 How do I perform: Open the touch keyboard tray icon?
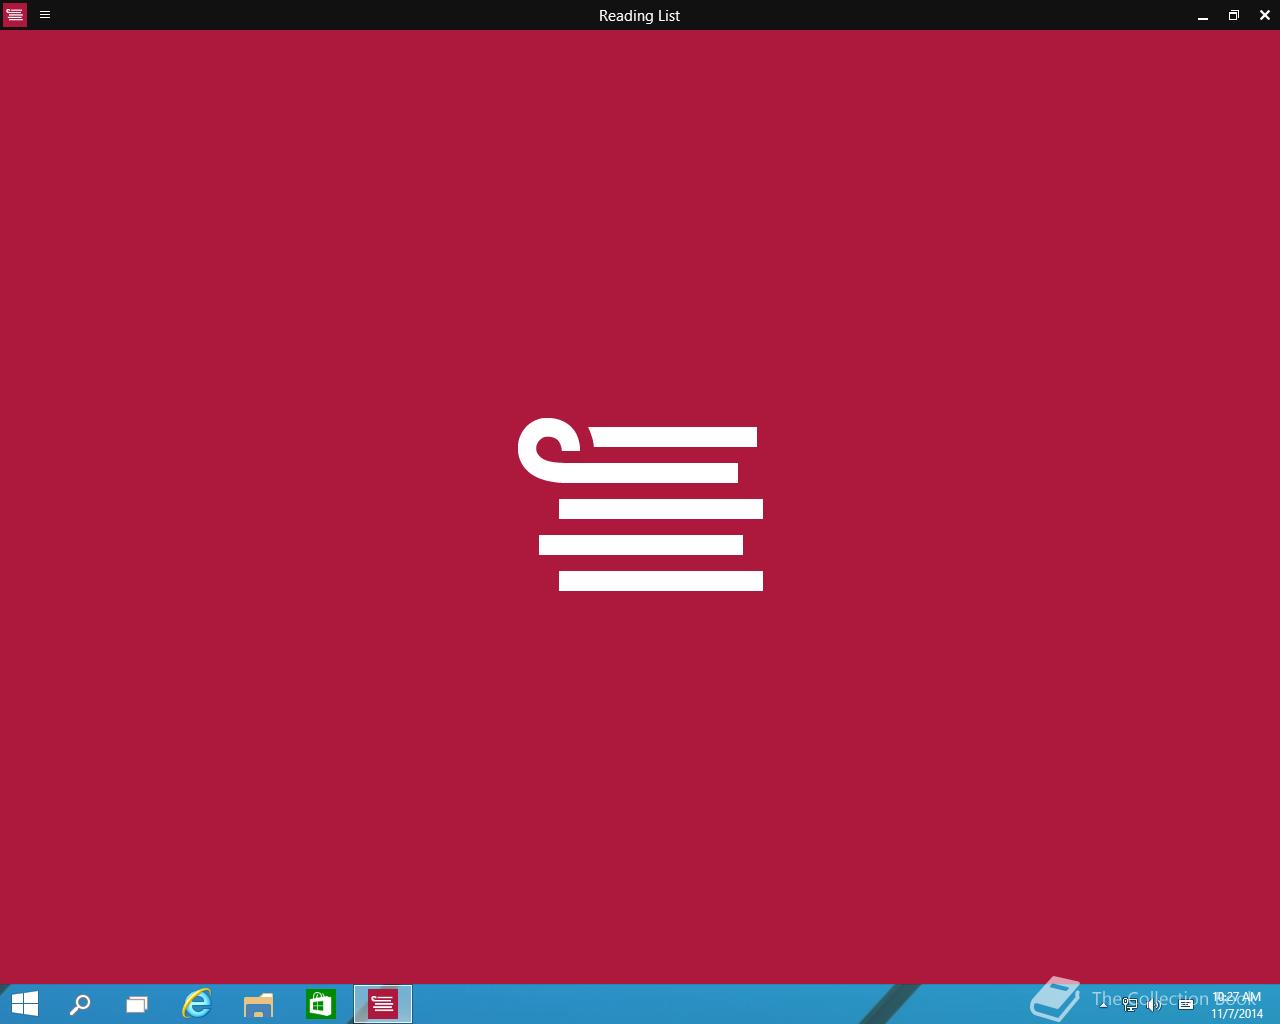point(1186,1004)
